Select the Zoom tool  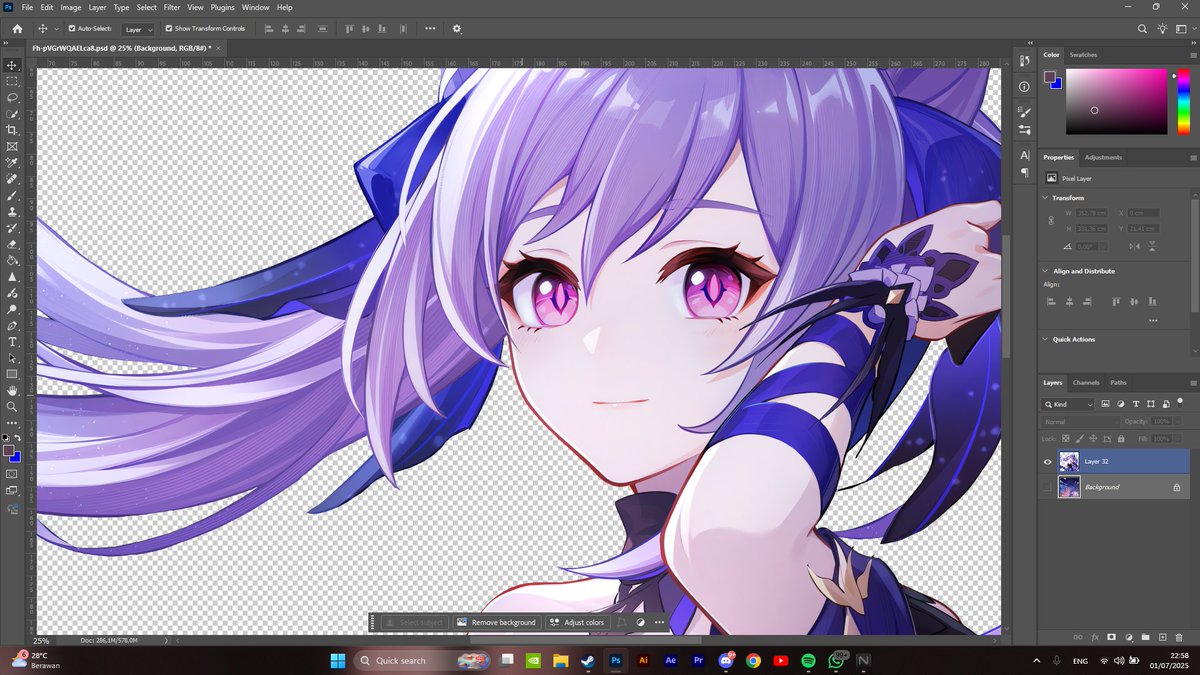pos(12,407)
